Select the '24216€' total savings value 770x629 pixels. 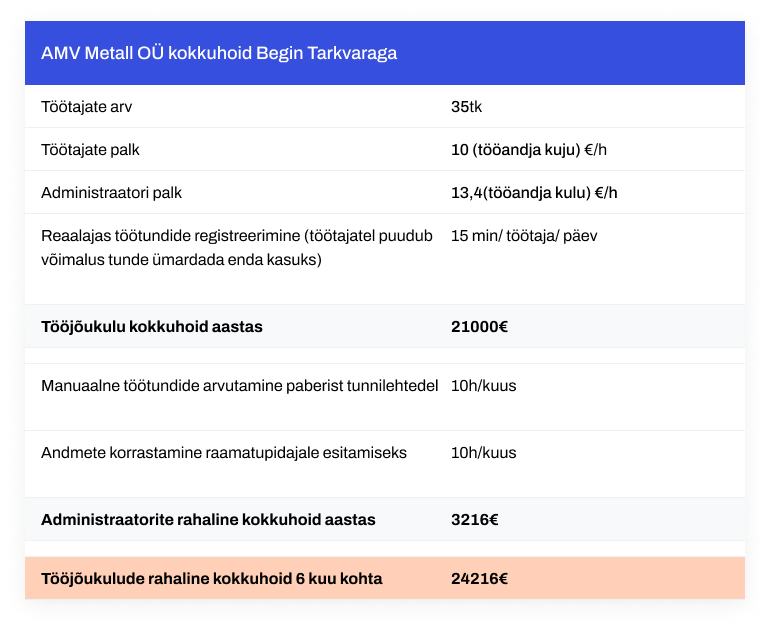click(x=479, y=578)
